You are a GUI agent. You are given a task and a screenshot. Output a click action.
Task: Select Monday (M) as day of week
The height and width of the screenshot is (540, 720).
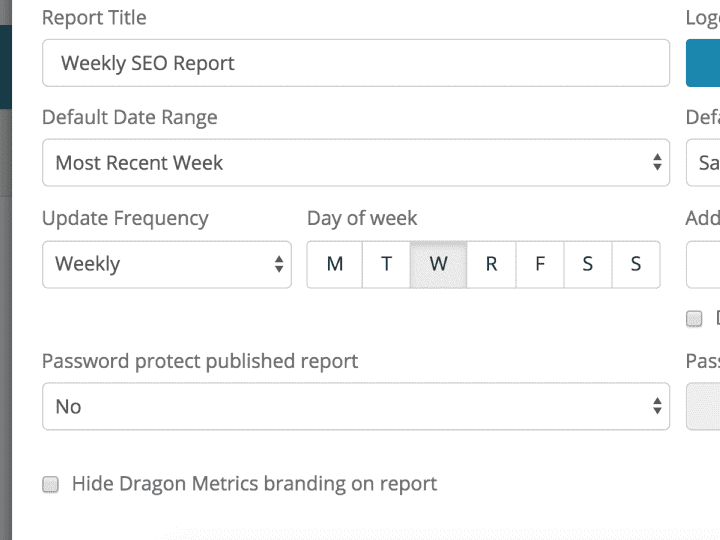pyautogui.click(x=335, y=264)
